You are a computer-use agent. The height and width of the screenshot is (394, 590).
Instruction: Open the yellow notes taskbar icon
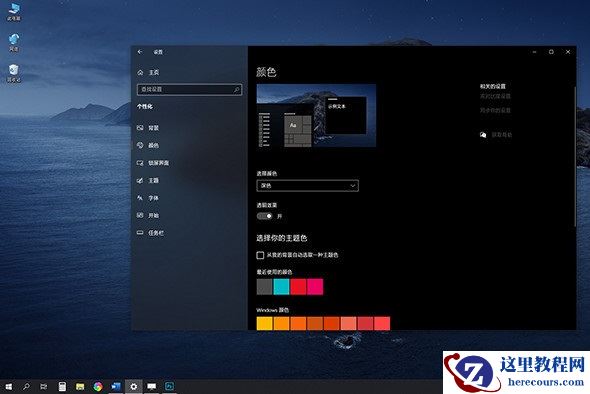[x=80, y=386]
